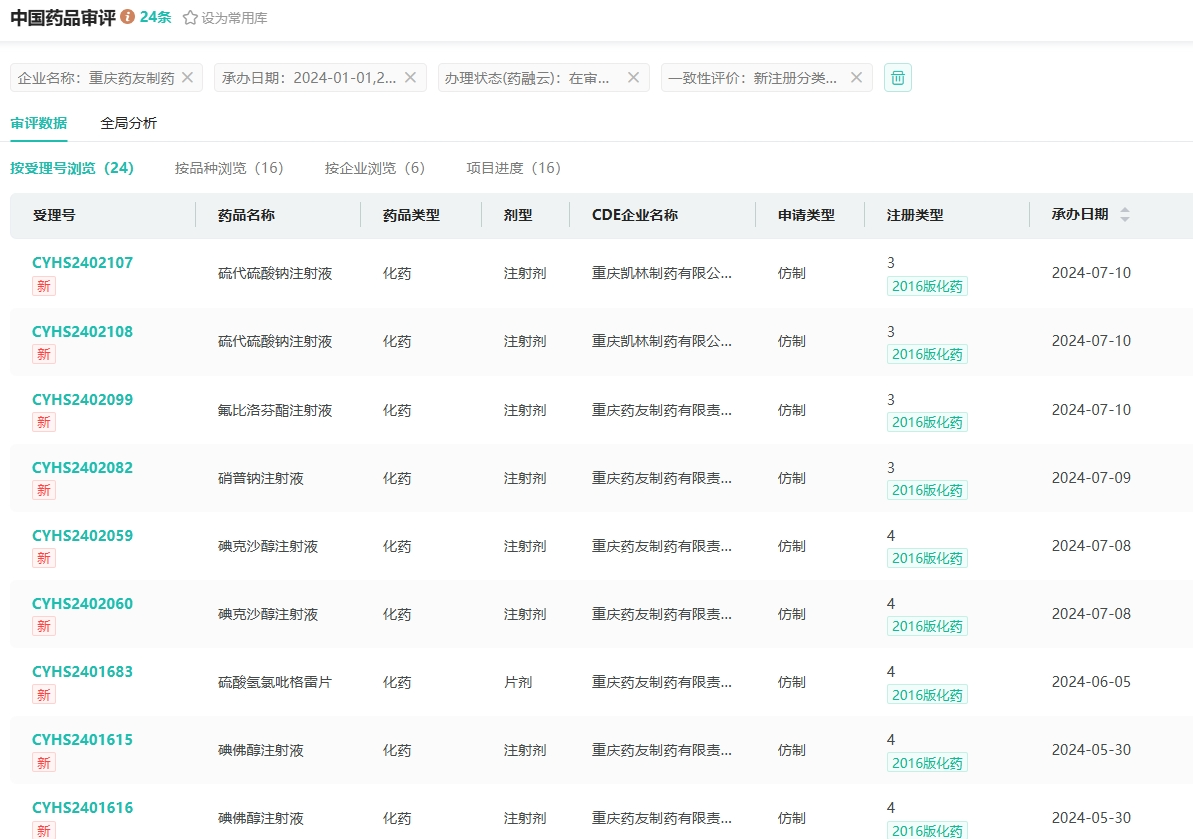This screenshot has height=839, width=1193.
Task: Open the 按品种浏览 (16) view
Action: pyautogui.click(x=229, y=168)
